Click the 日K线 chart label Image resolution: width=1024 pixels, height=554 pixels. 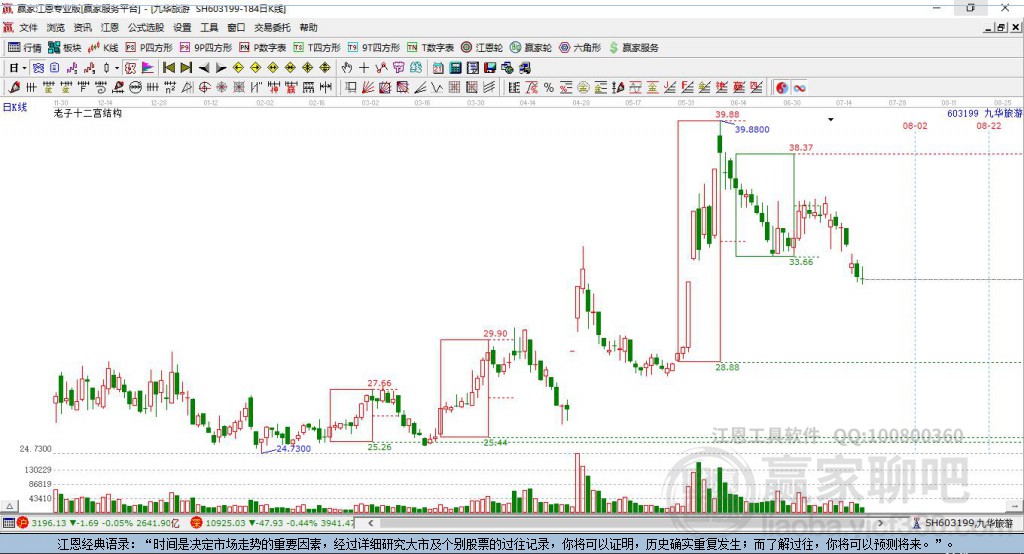click(15, 107)
